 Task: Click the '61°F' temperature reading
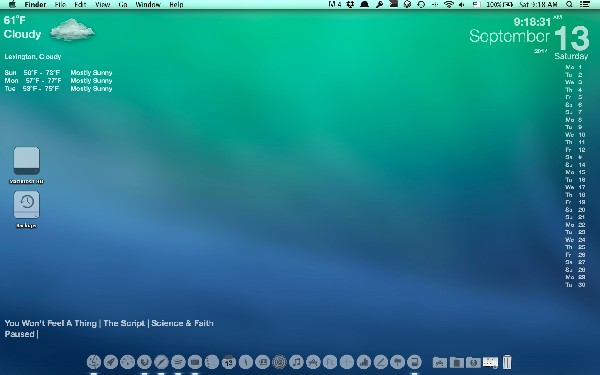pyautogui.click(x=15, y=20)
